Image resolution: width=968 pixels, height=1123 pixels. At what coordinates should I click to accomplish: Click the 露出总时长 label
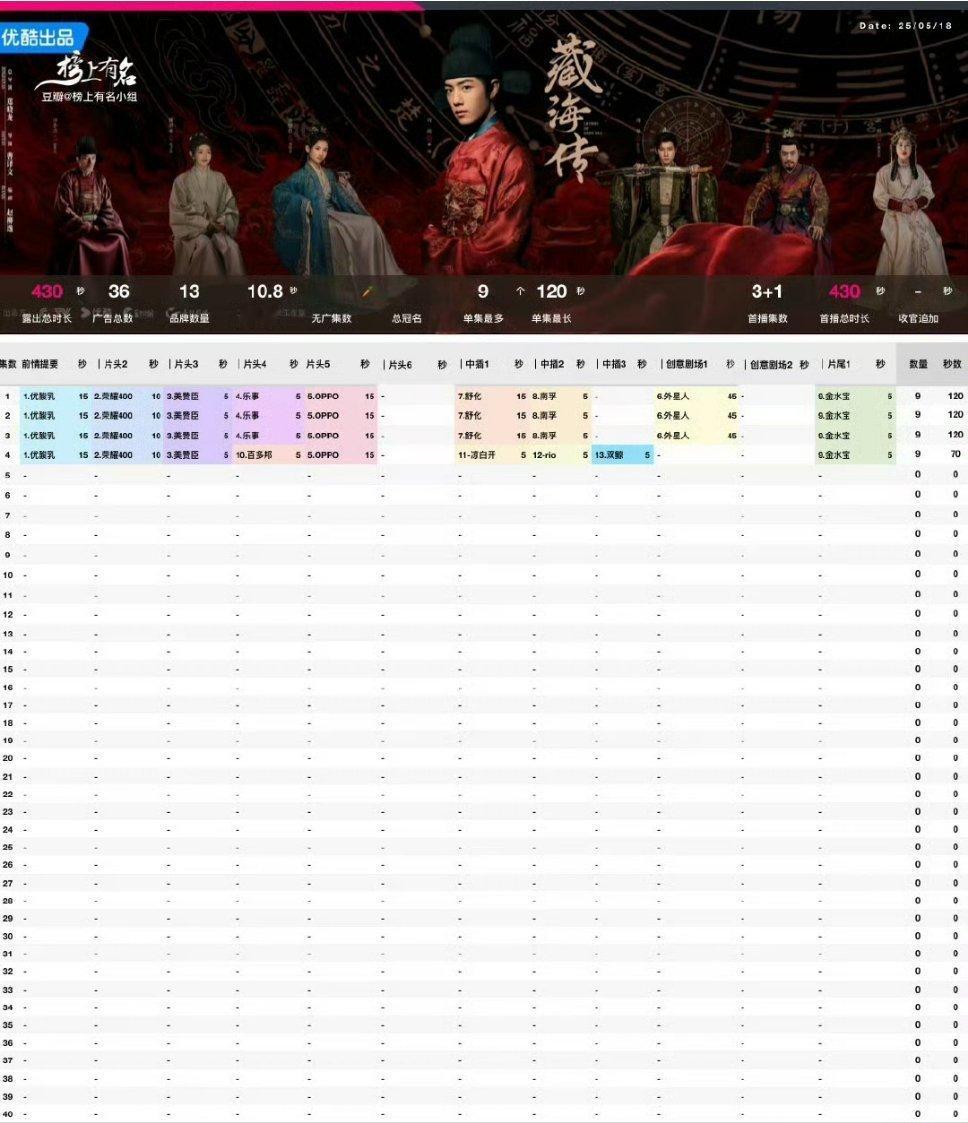tap(47, 318)
